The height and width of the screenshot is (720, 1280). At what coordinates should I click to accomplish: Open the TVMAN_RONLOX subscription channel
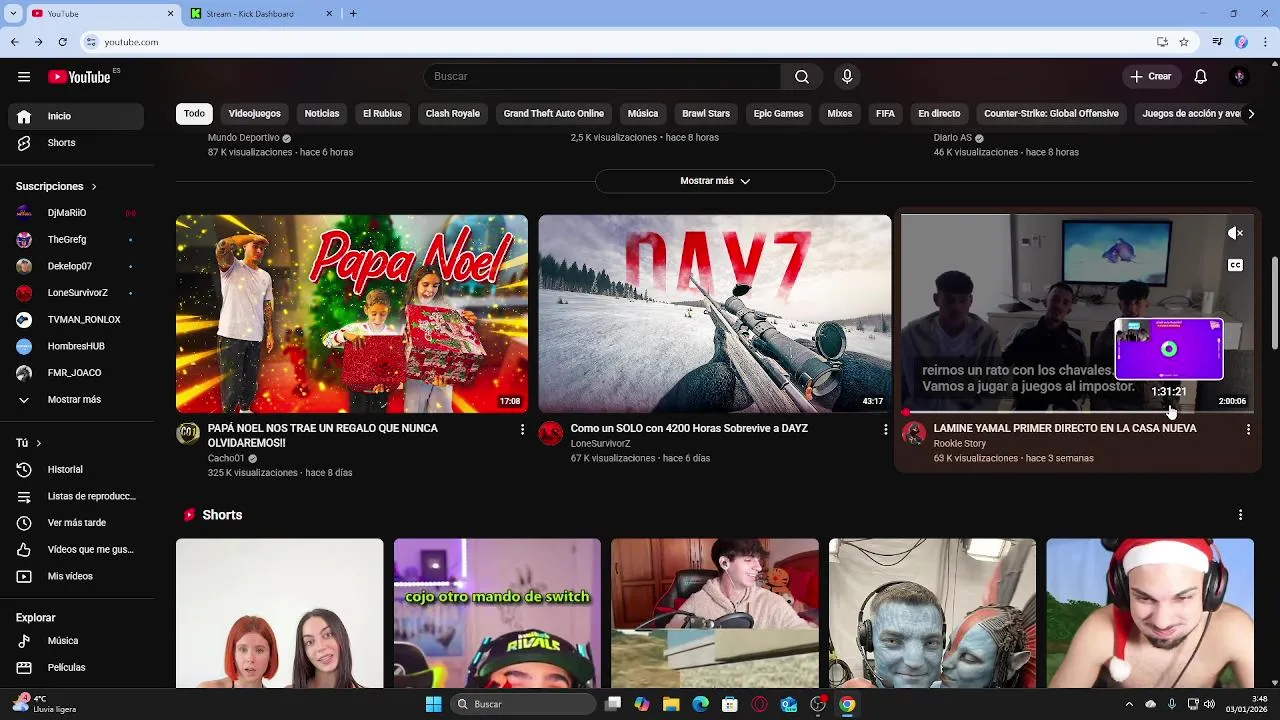[x=76, y=320]
